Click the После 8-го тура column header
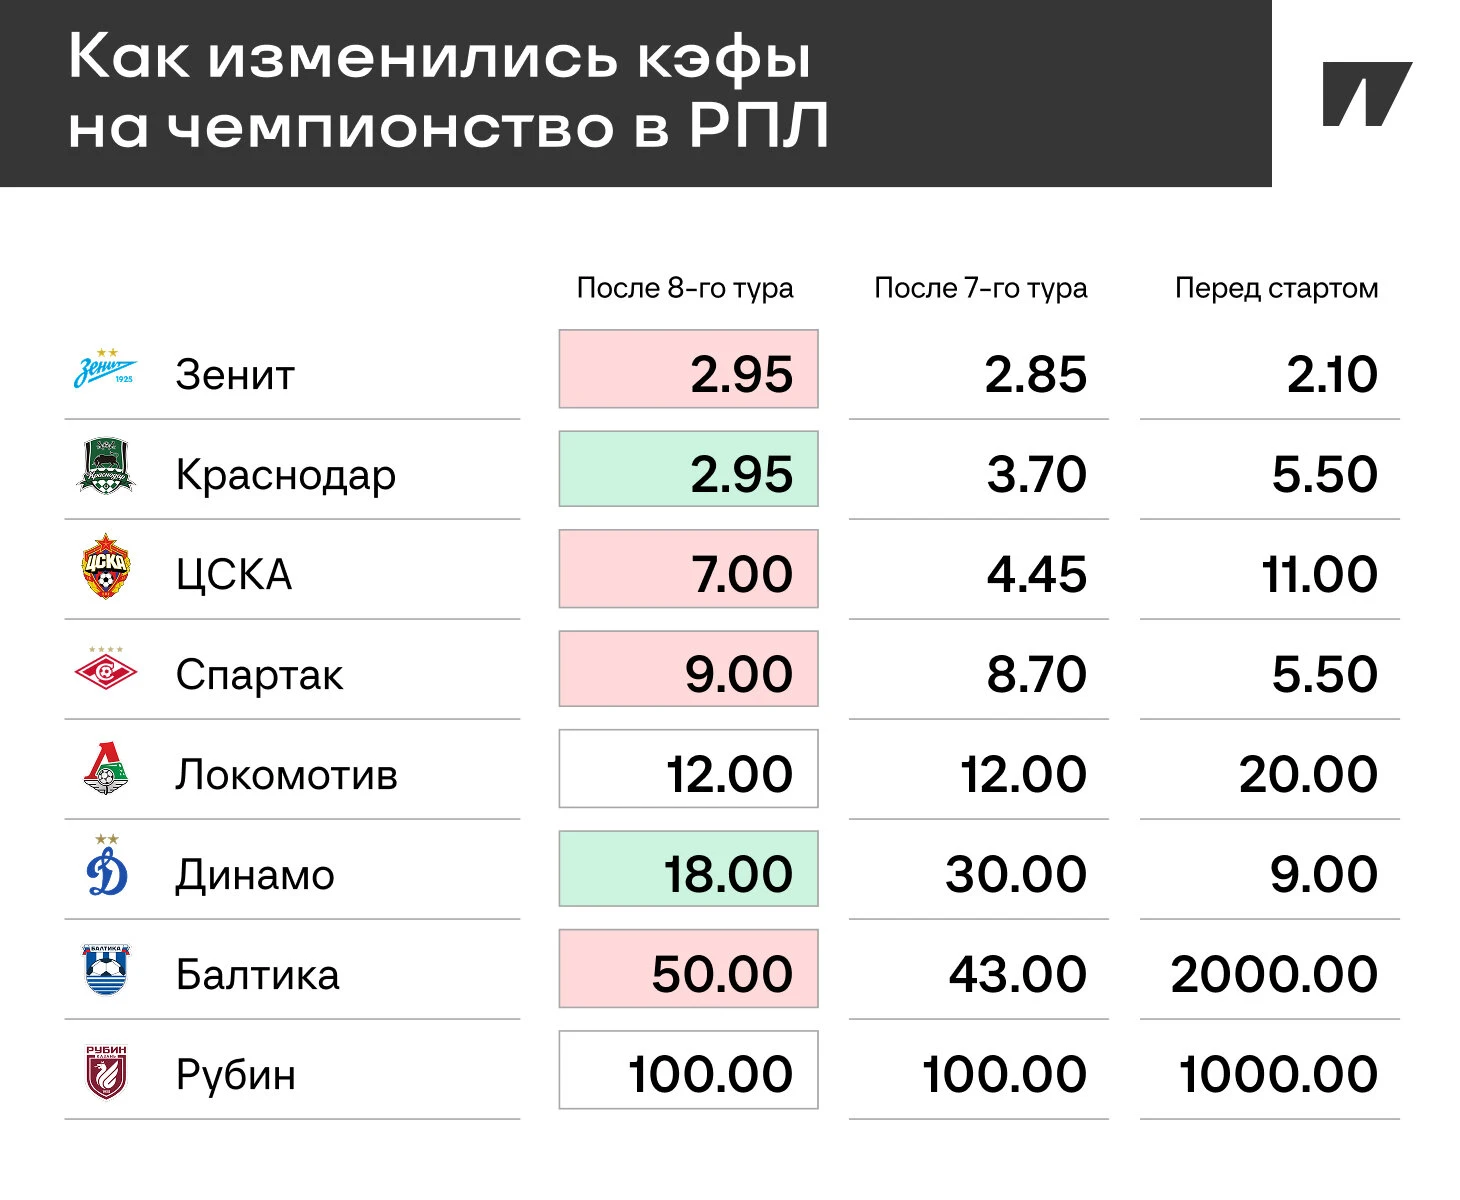 685,288
